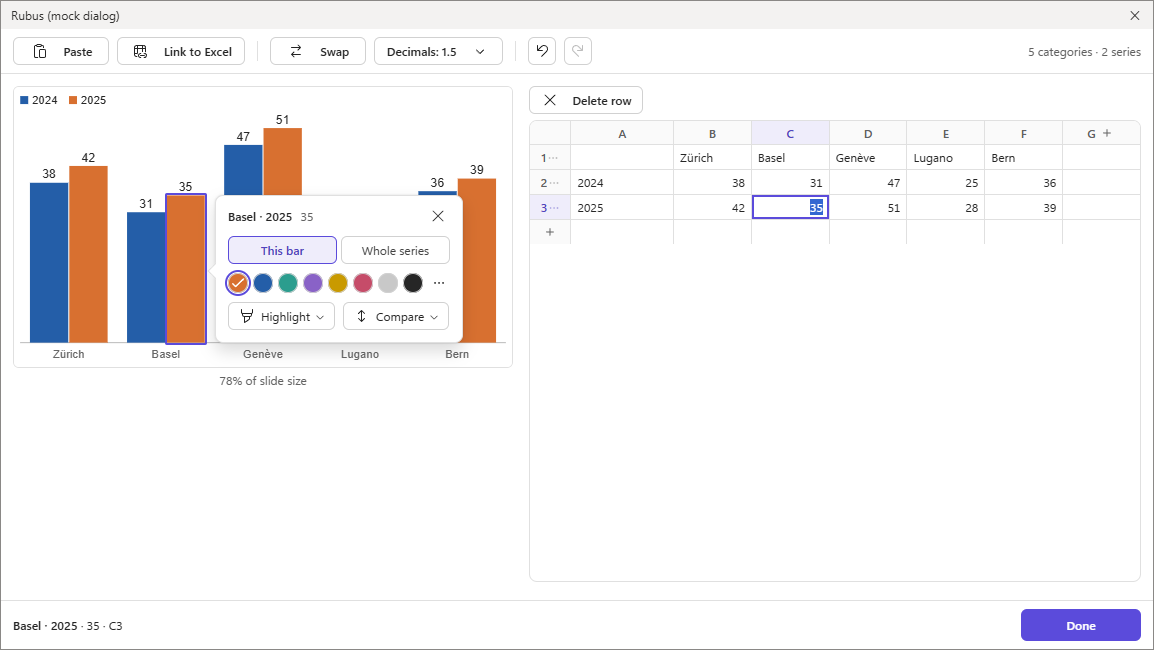Click the undo arrow icon

pos(542,51)
